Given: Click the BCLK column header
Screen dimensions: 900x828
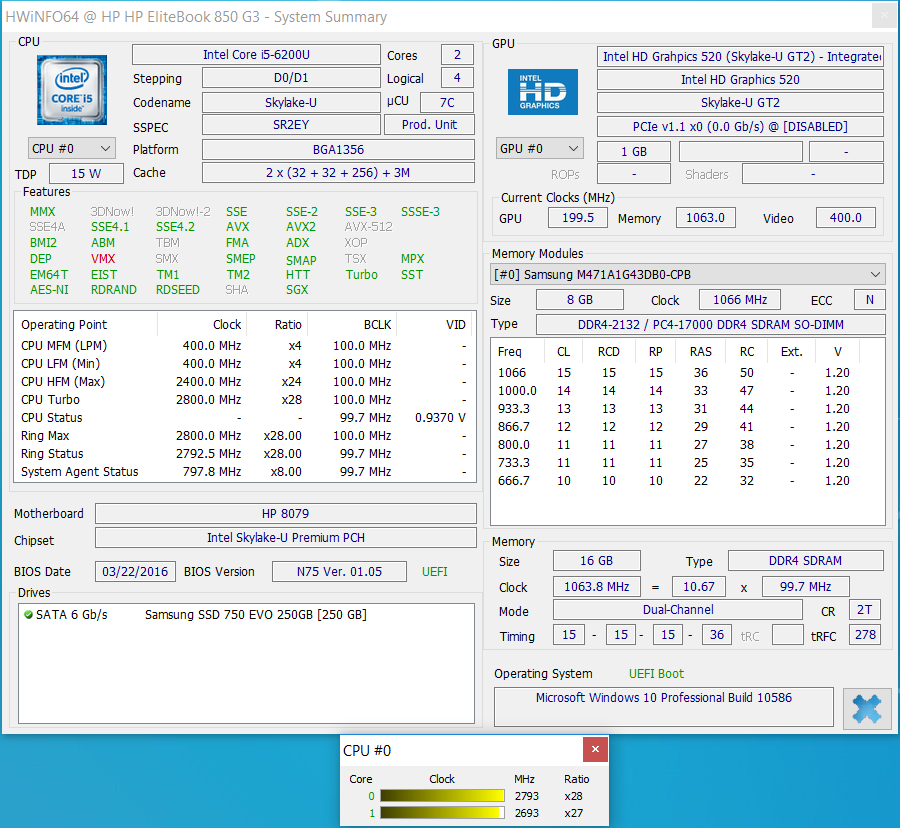Looking at the screenshot, I should [352, 324].
